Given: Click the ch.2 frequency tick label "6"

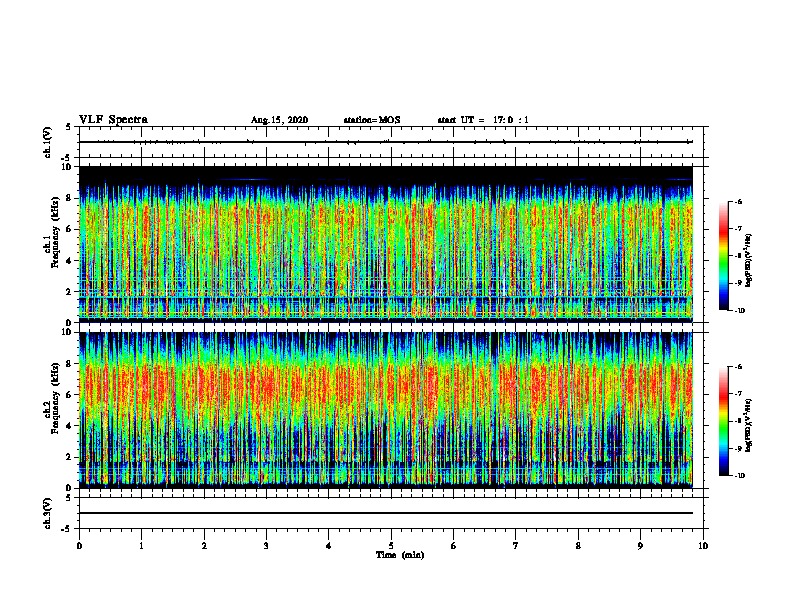Looking at the screenshot, I should point(70,395).
